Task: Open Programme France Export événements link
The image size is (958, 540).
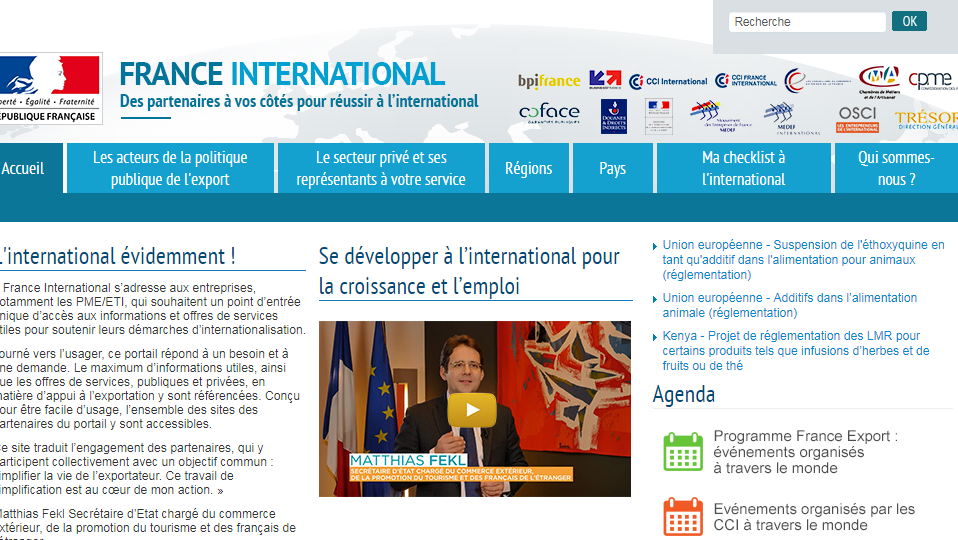Action: pyautogui.click(x=805, y=452)
